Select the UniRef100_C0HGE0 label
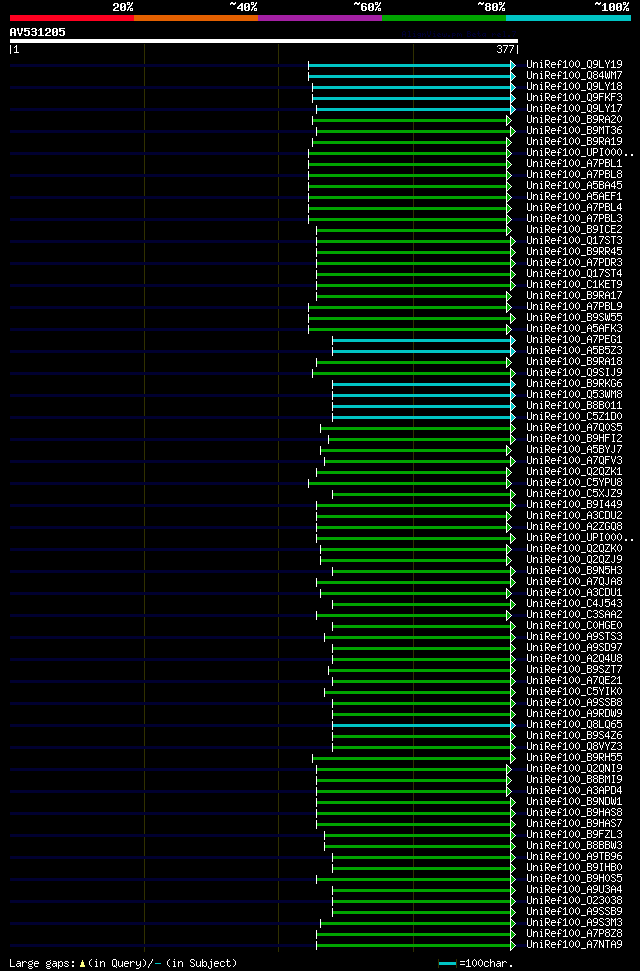Screen dimensions: 640x971 (x=574, y=626)
